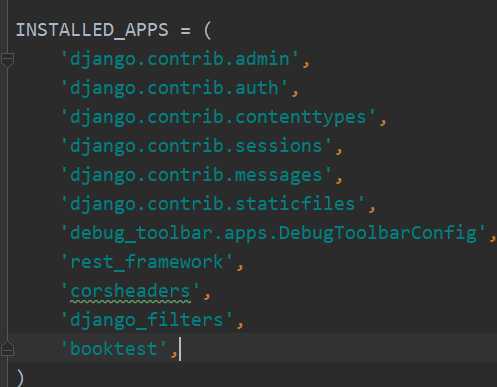Viewport: 497px width, 387px height.
Task: Click the equals sign after INSTALLED_APPS
Action: (185, 31)
